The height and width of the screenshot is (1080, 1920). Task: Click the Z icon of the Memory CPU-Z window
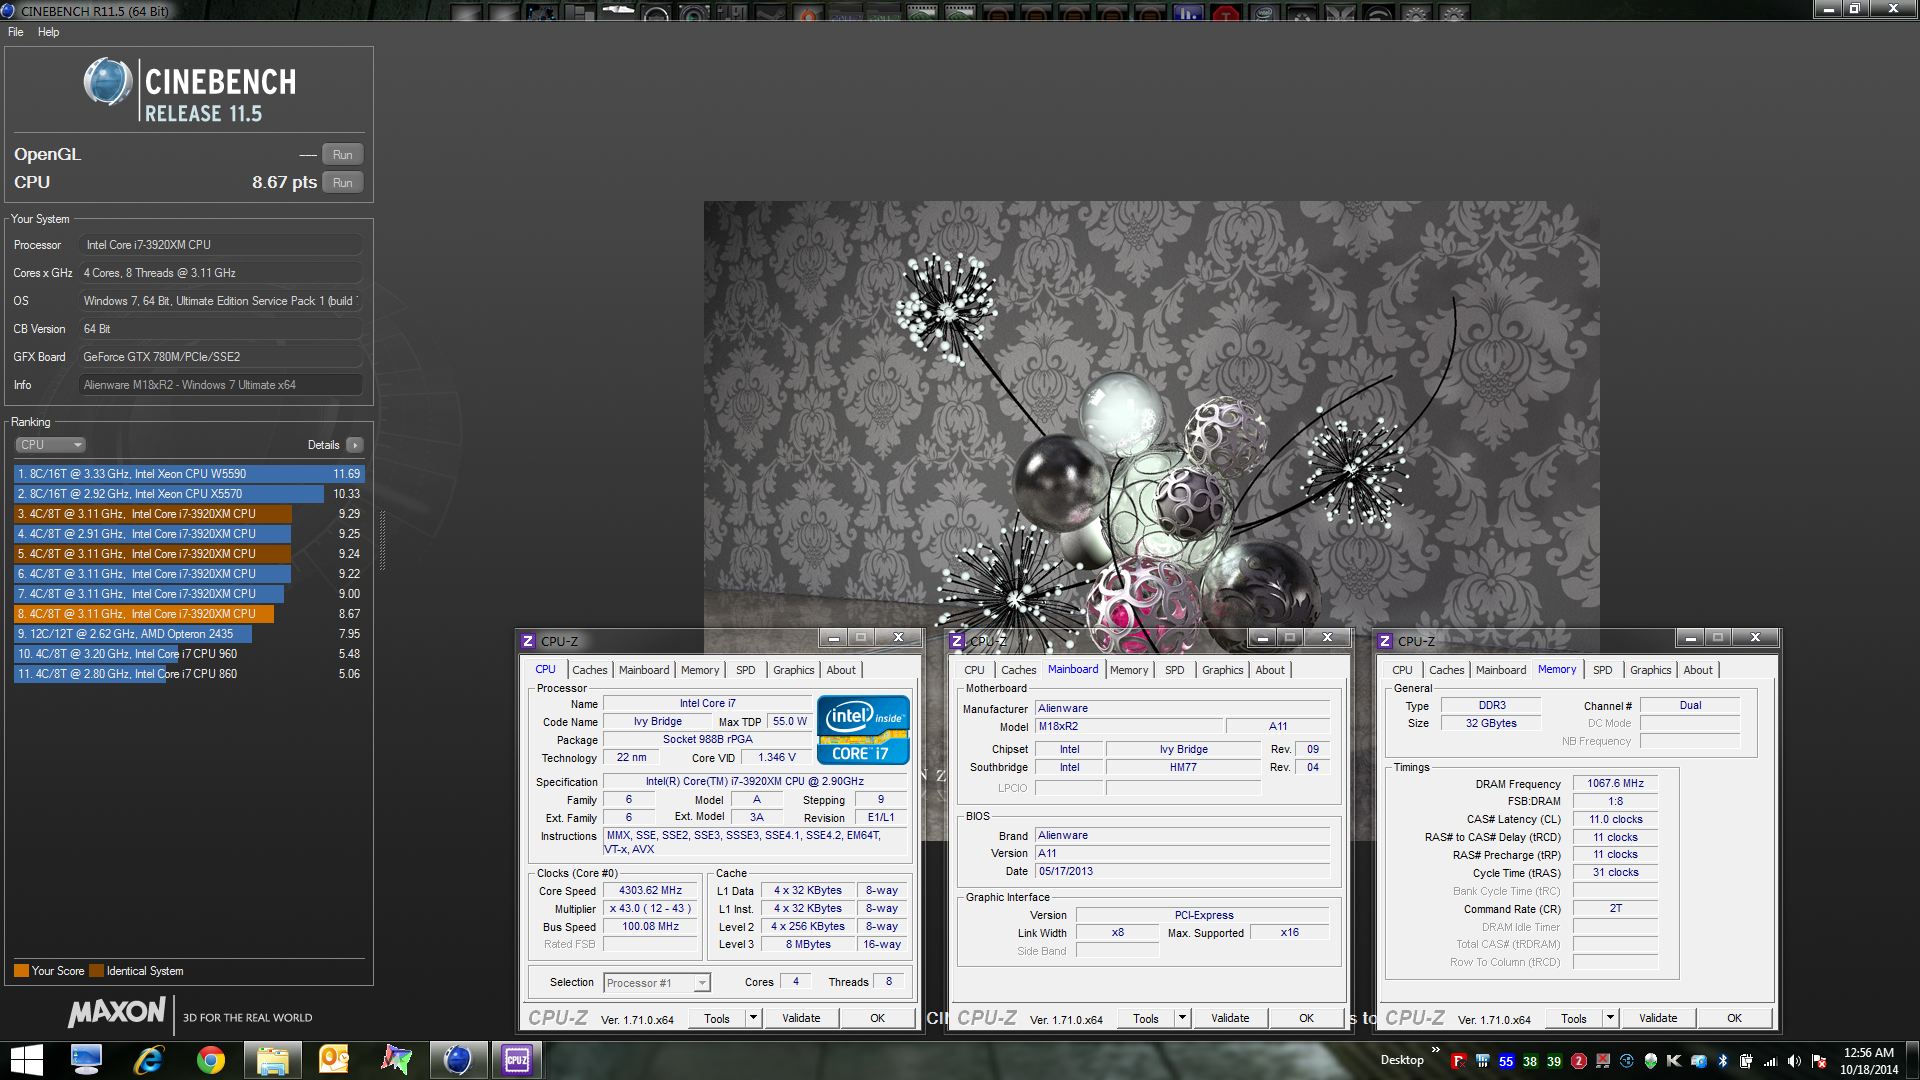pyautogui.click(x=1385, y=641)
